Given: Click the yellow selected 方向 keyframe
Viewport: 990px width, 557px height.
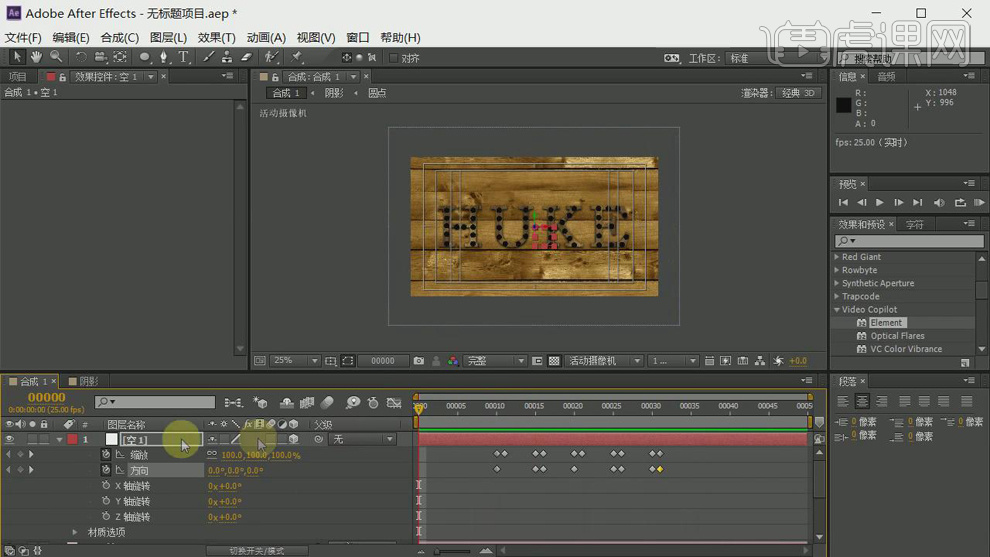Looking at the screenshot, I should pyautogui.click(x=660, y=469).
